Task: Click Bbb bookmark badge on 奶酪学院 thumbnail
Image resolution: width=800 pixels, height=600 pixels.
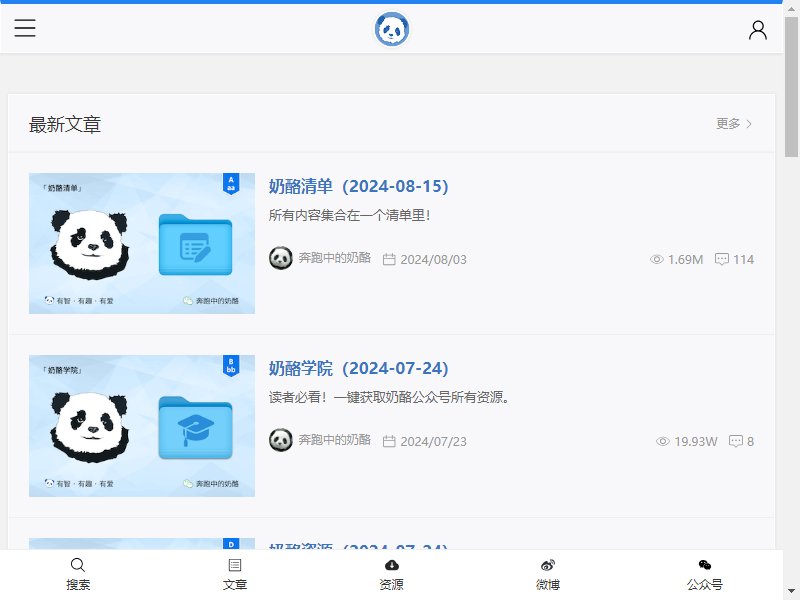Action: tap(231, 366)
